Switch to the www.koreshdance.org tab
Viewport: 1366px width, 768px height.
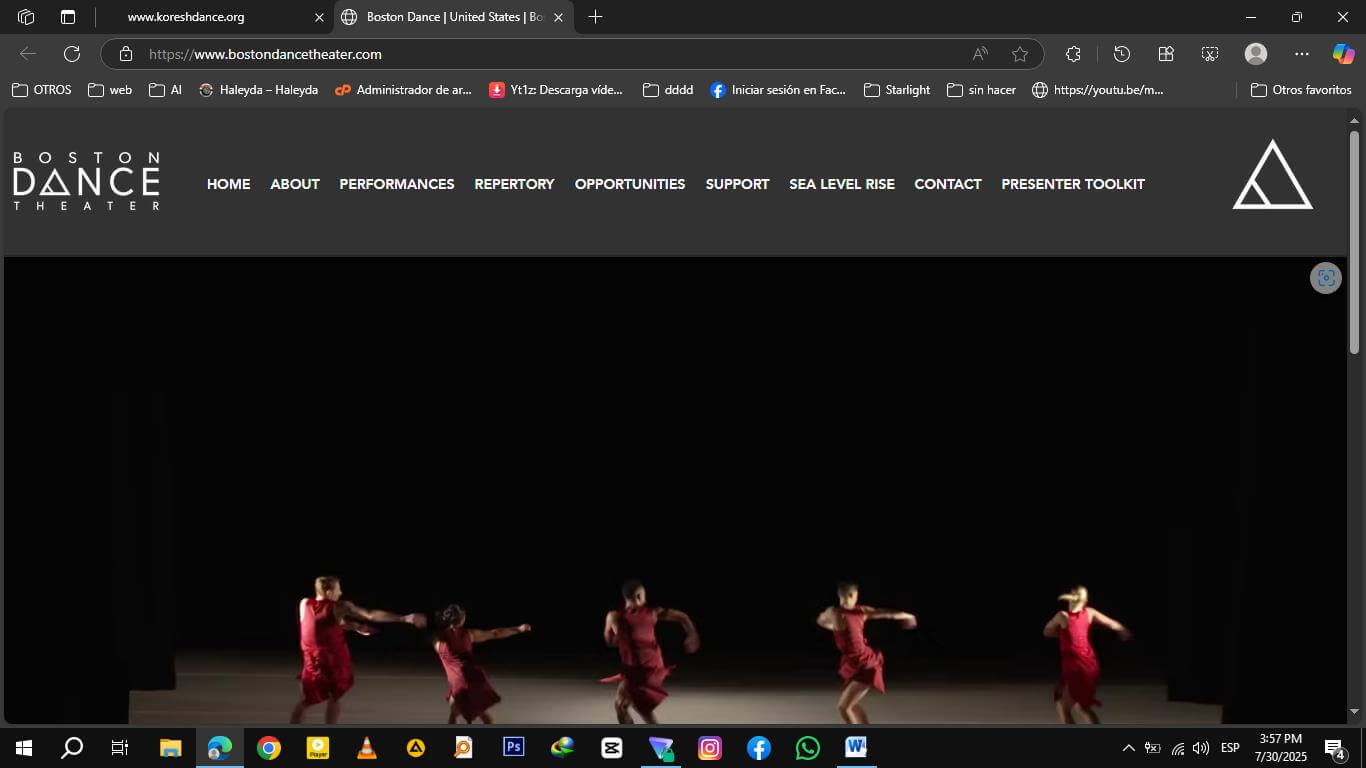pos(186,17)
